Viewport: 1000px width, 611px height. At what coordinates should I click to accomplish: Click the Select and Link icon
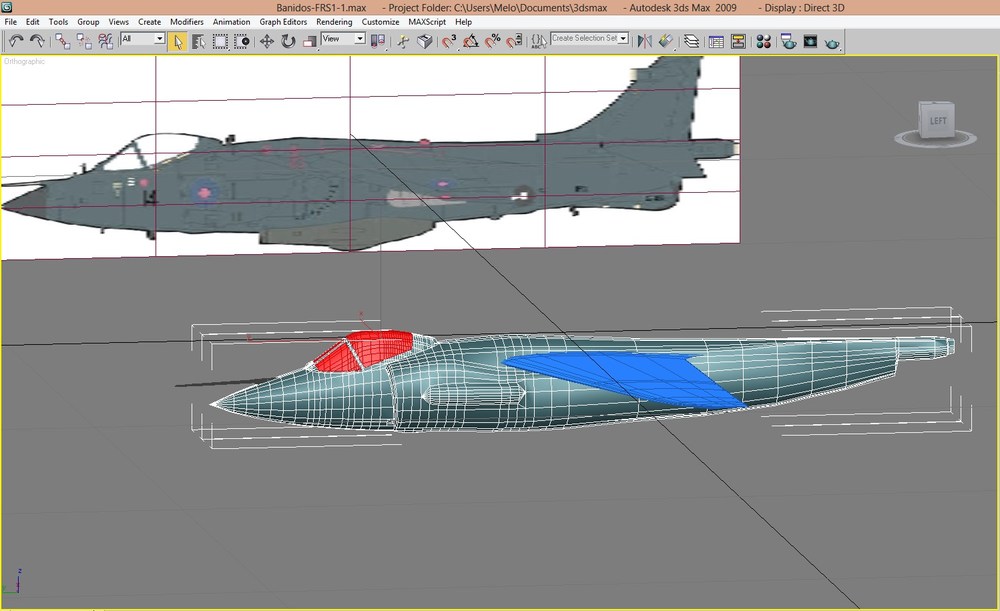(x=62, y=41)
